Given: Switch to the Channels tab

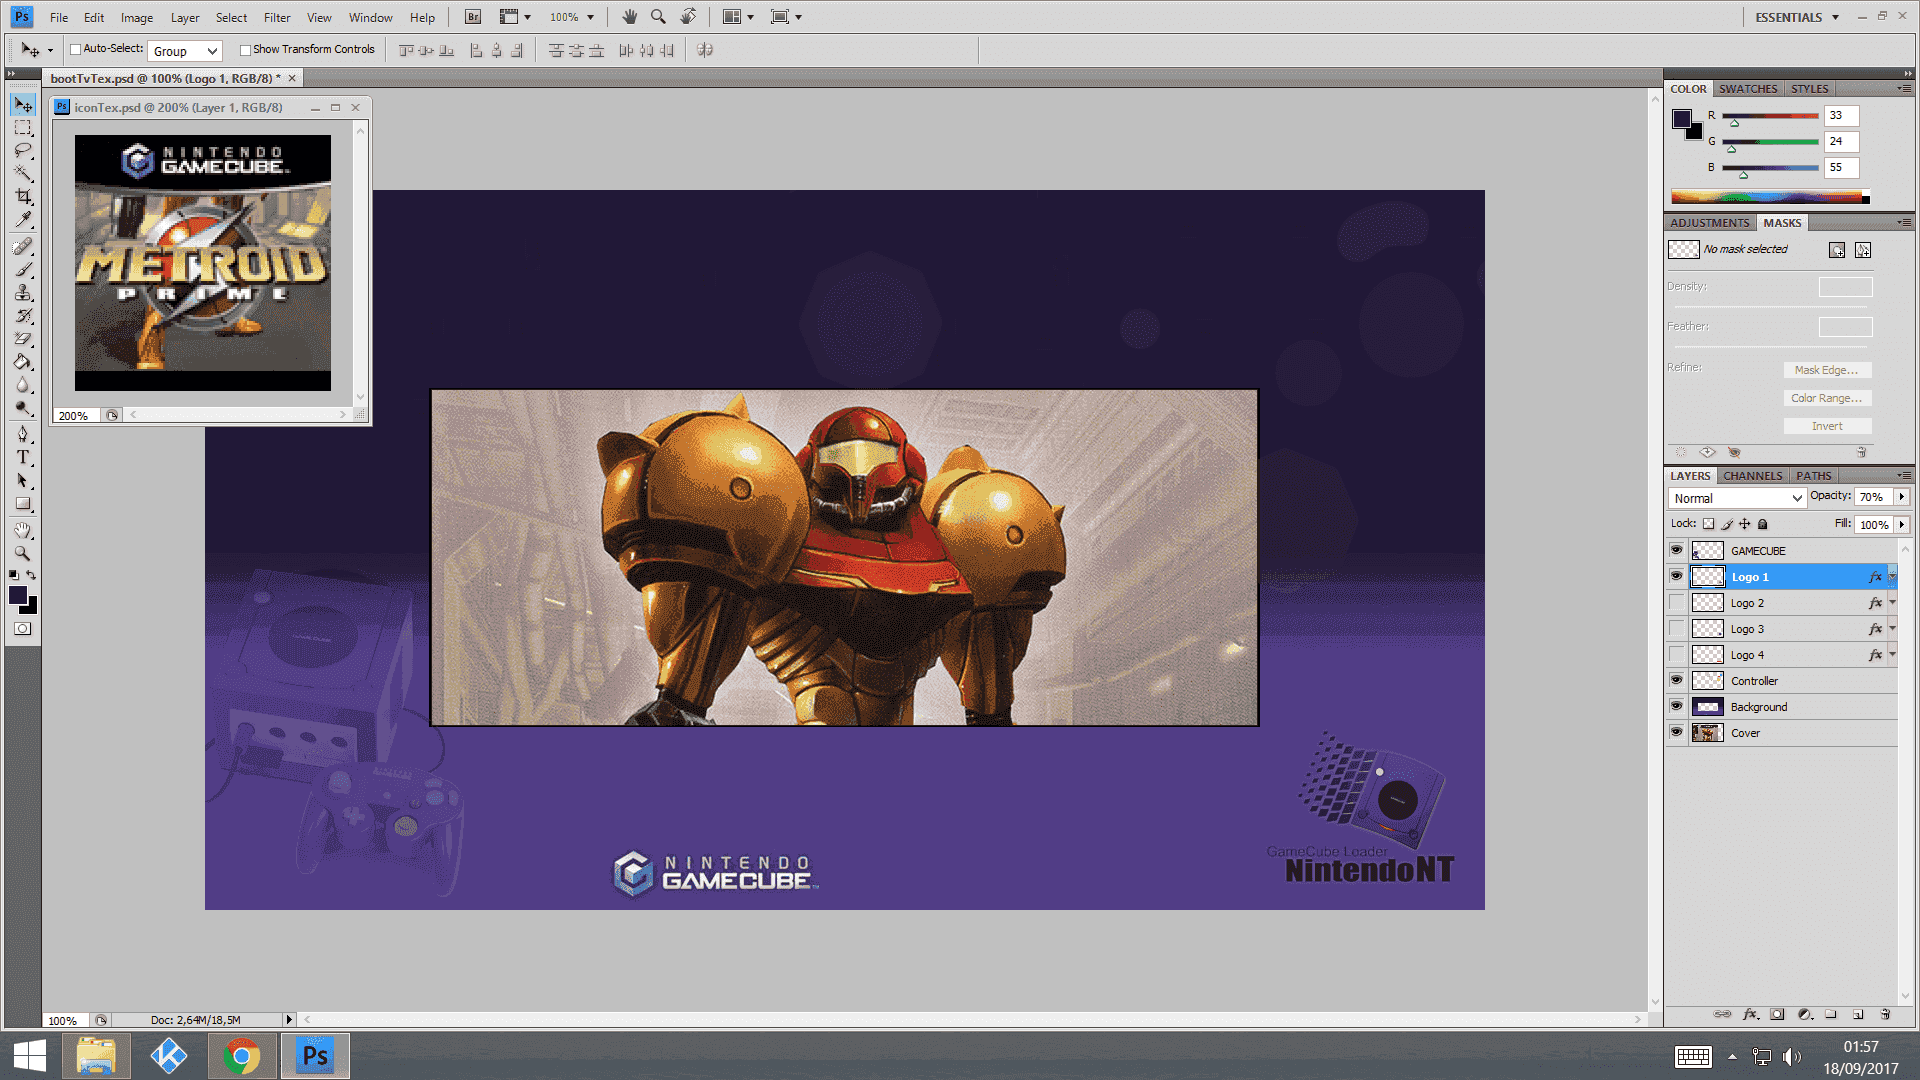Looking at the screenshot, I should [1752, 476].
